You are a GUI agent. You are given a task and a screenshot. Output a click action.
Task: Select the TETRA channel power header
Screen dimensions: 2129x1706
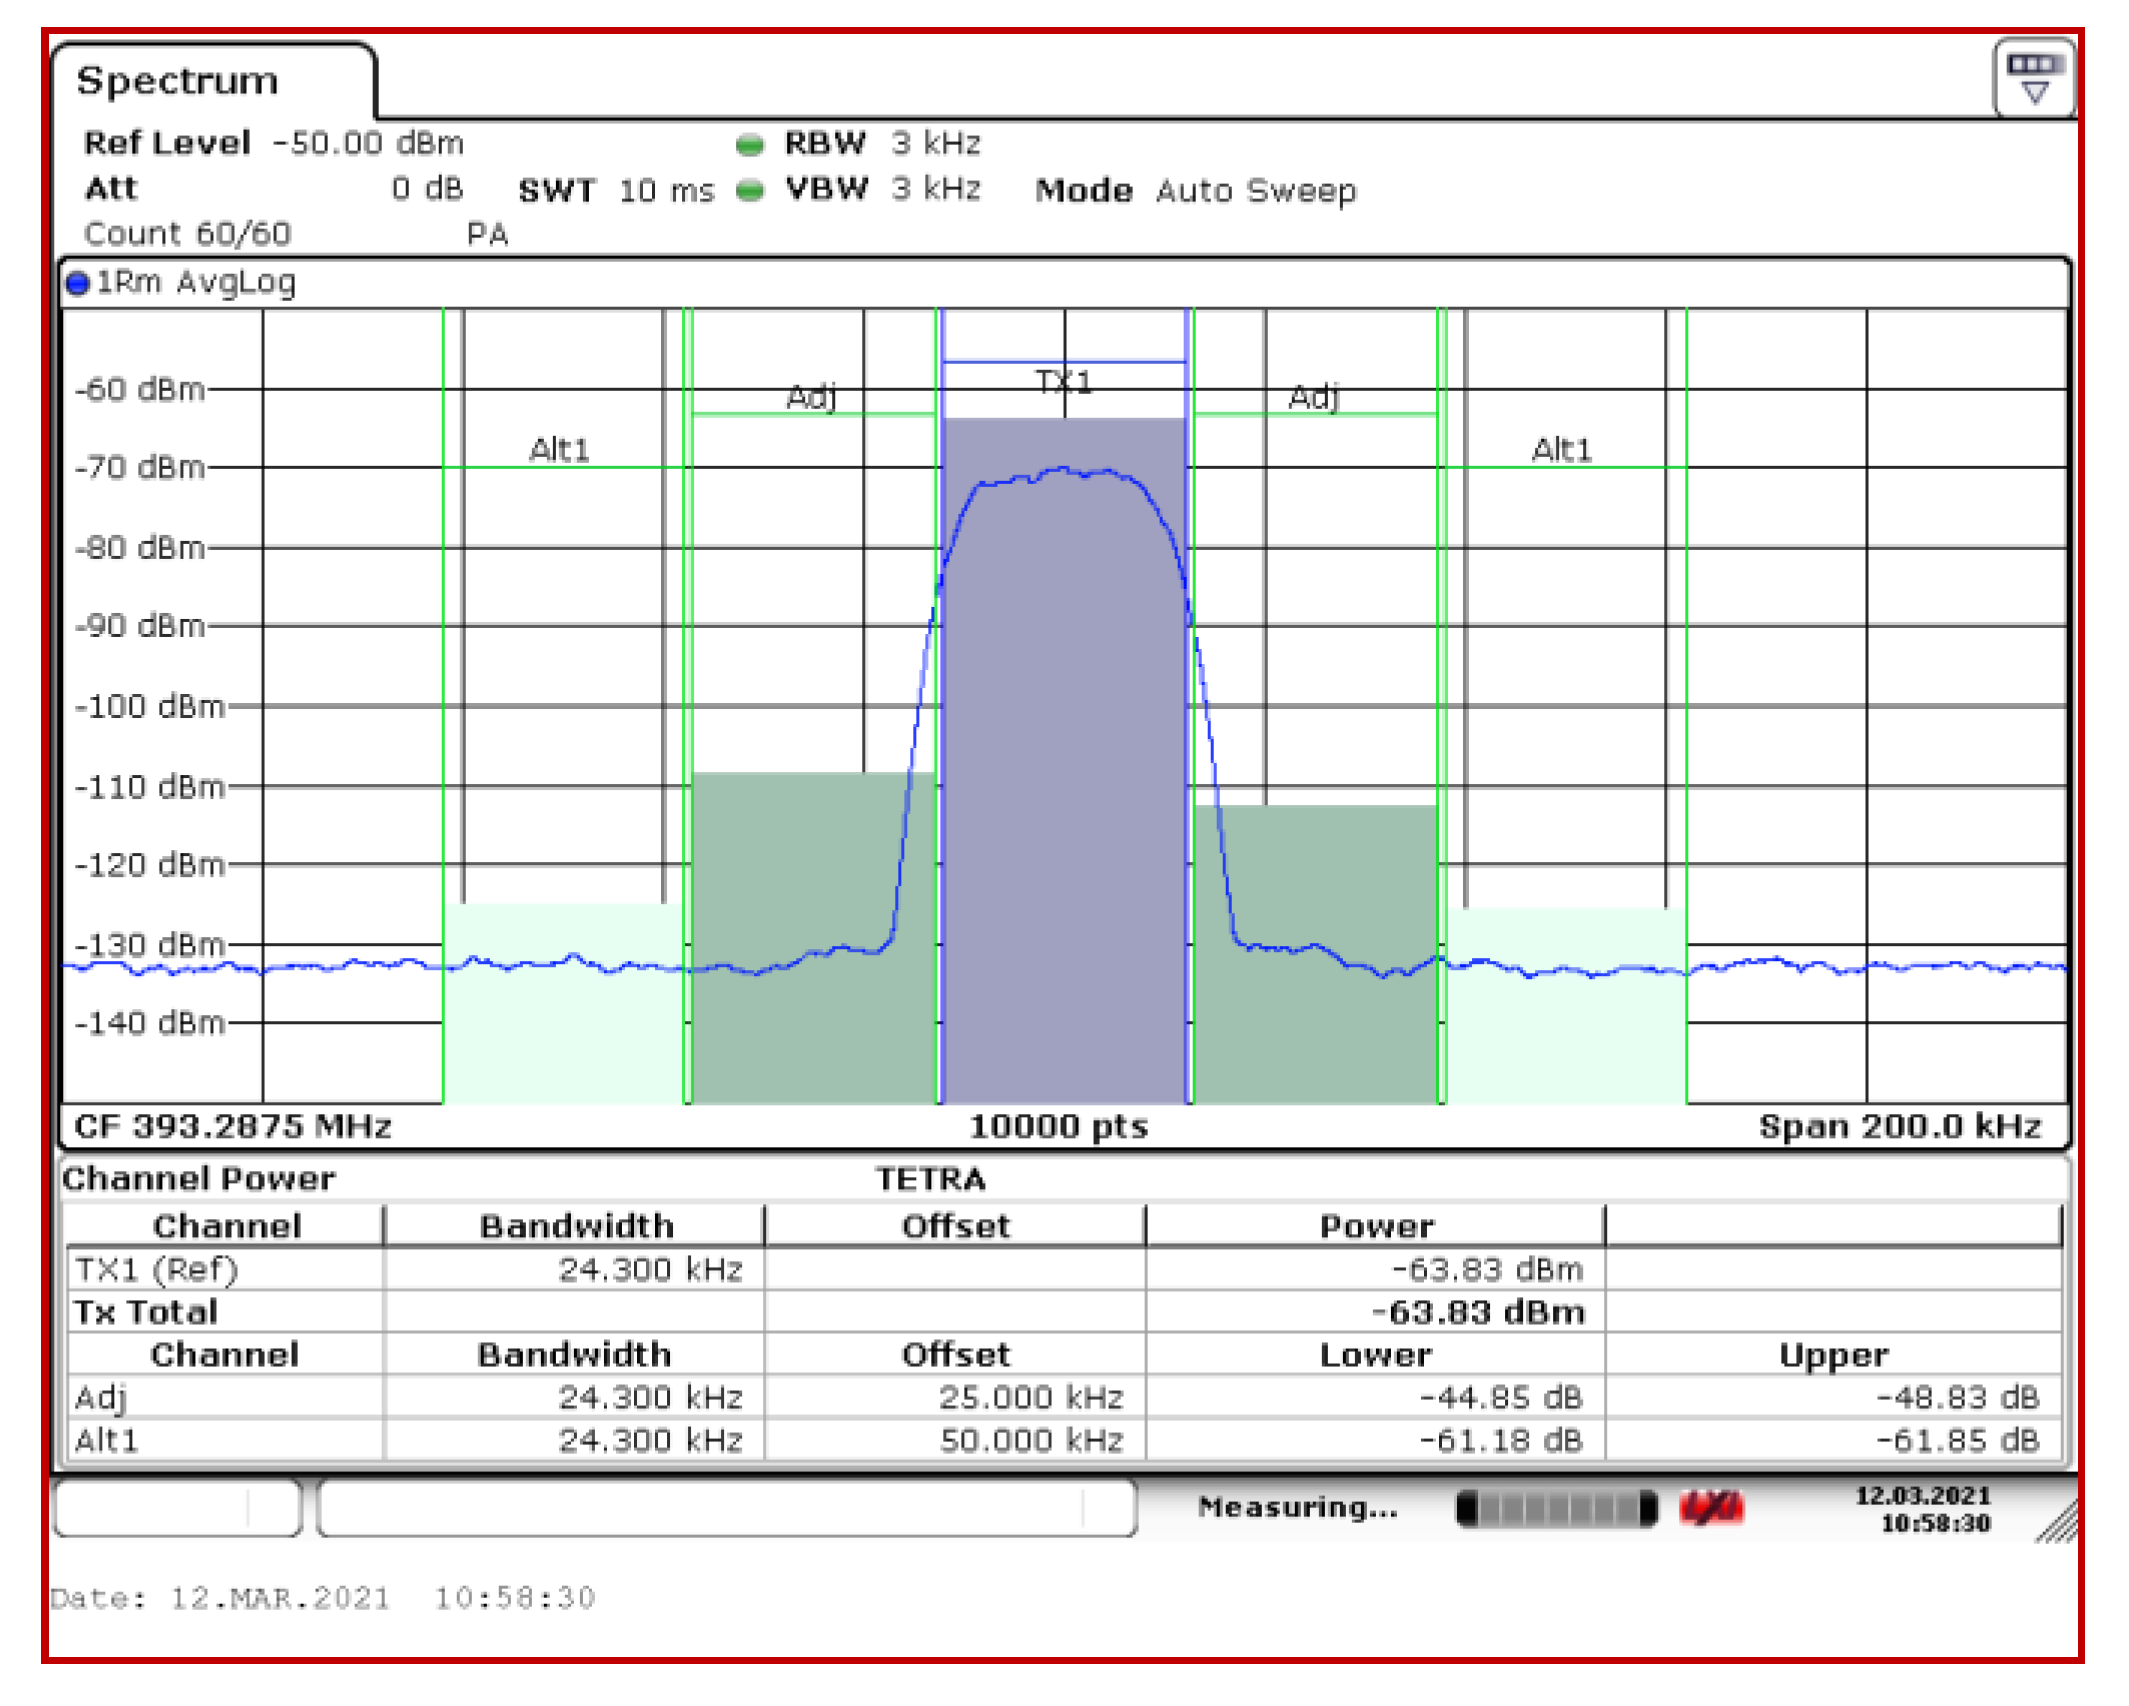click(930, 1178)
